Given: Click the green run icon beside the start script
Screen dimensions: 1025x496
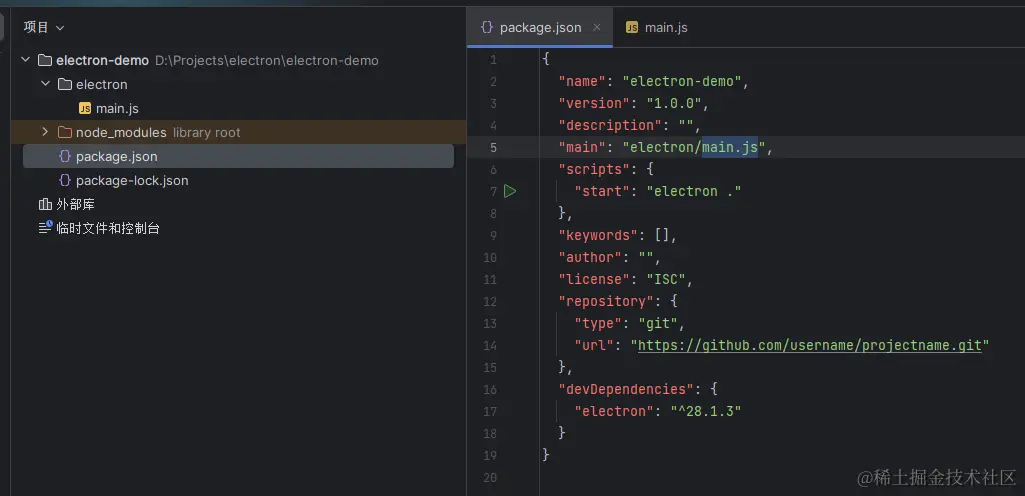Looking at the screenshot, I should 510,191.
